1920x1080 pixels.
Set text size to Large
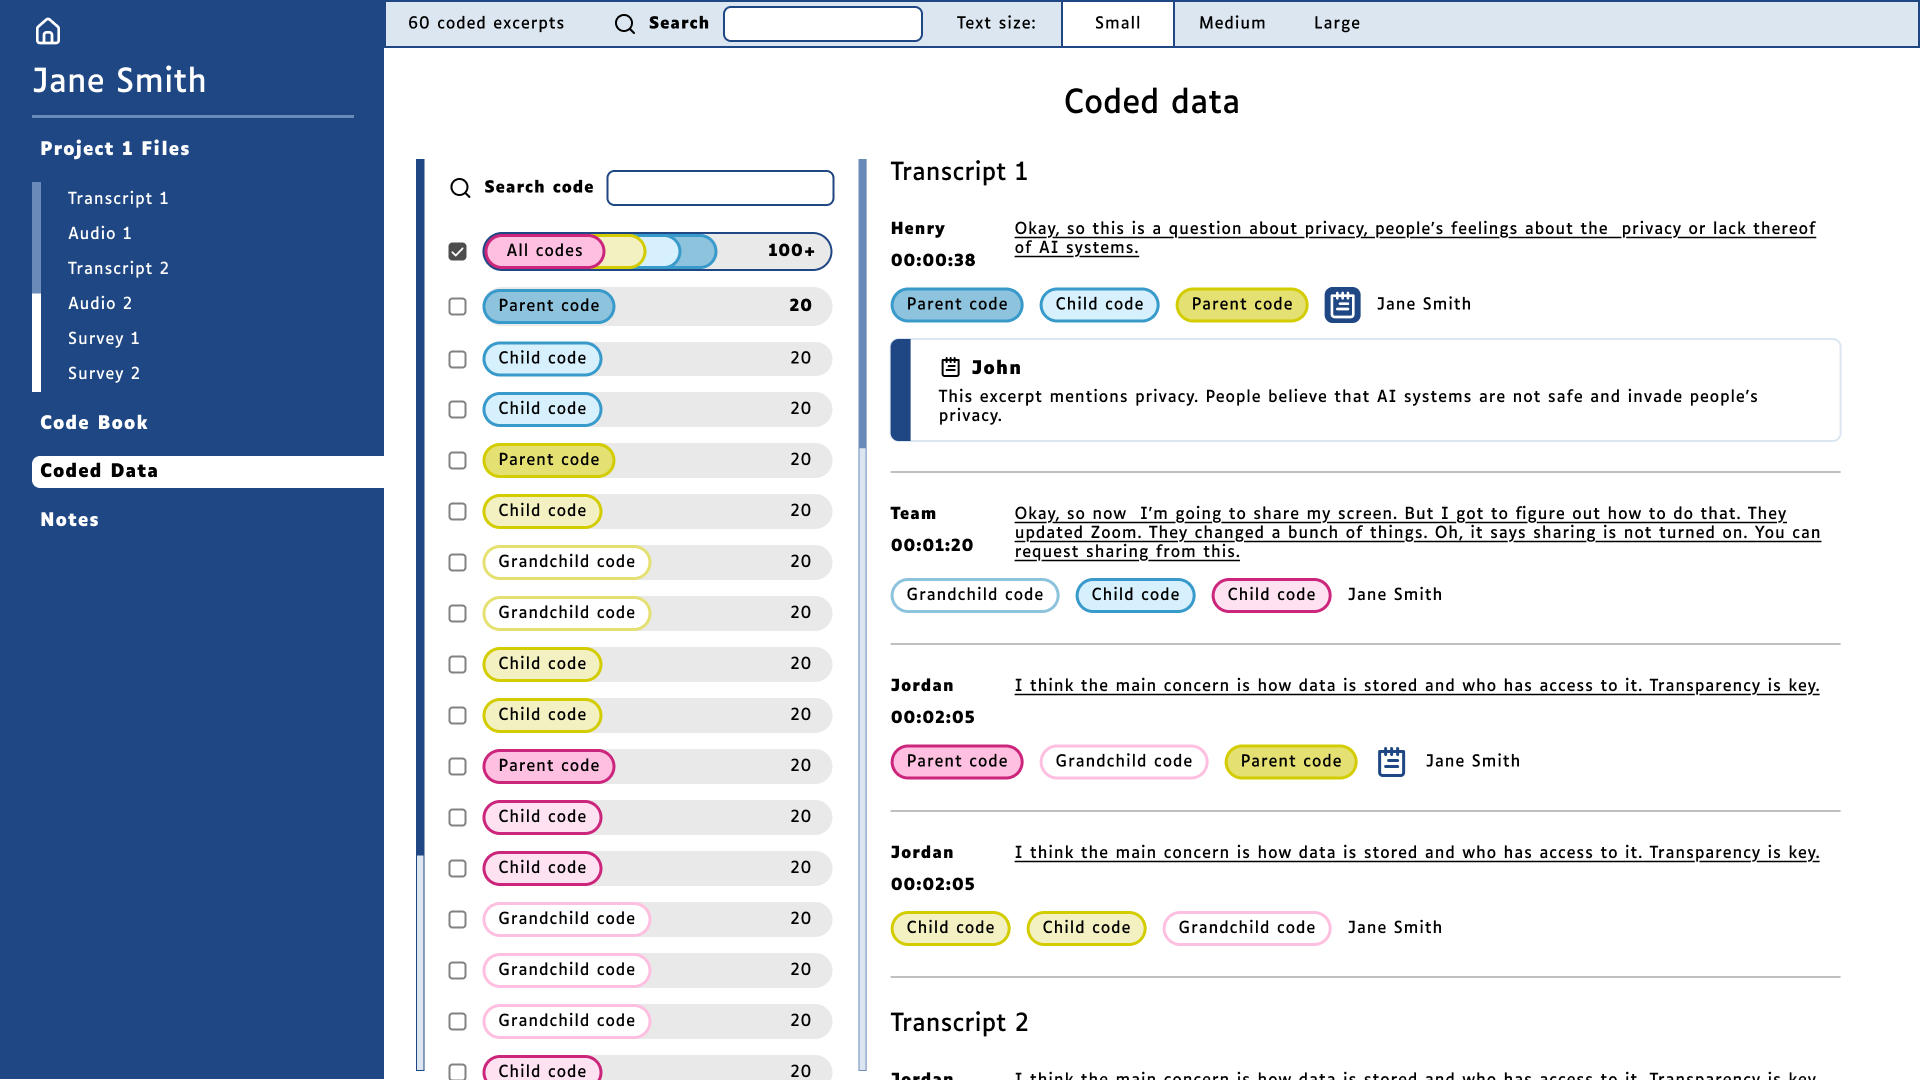[x=1336, y=24]
